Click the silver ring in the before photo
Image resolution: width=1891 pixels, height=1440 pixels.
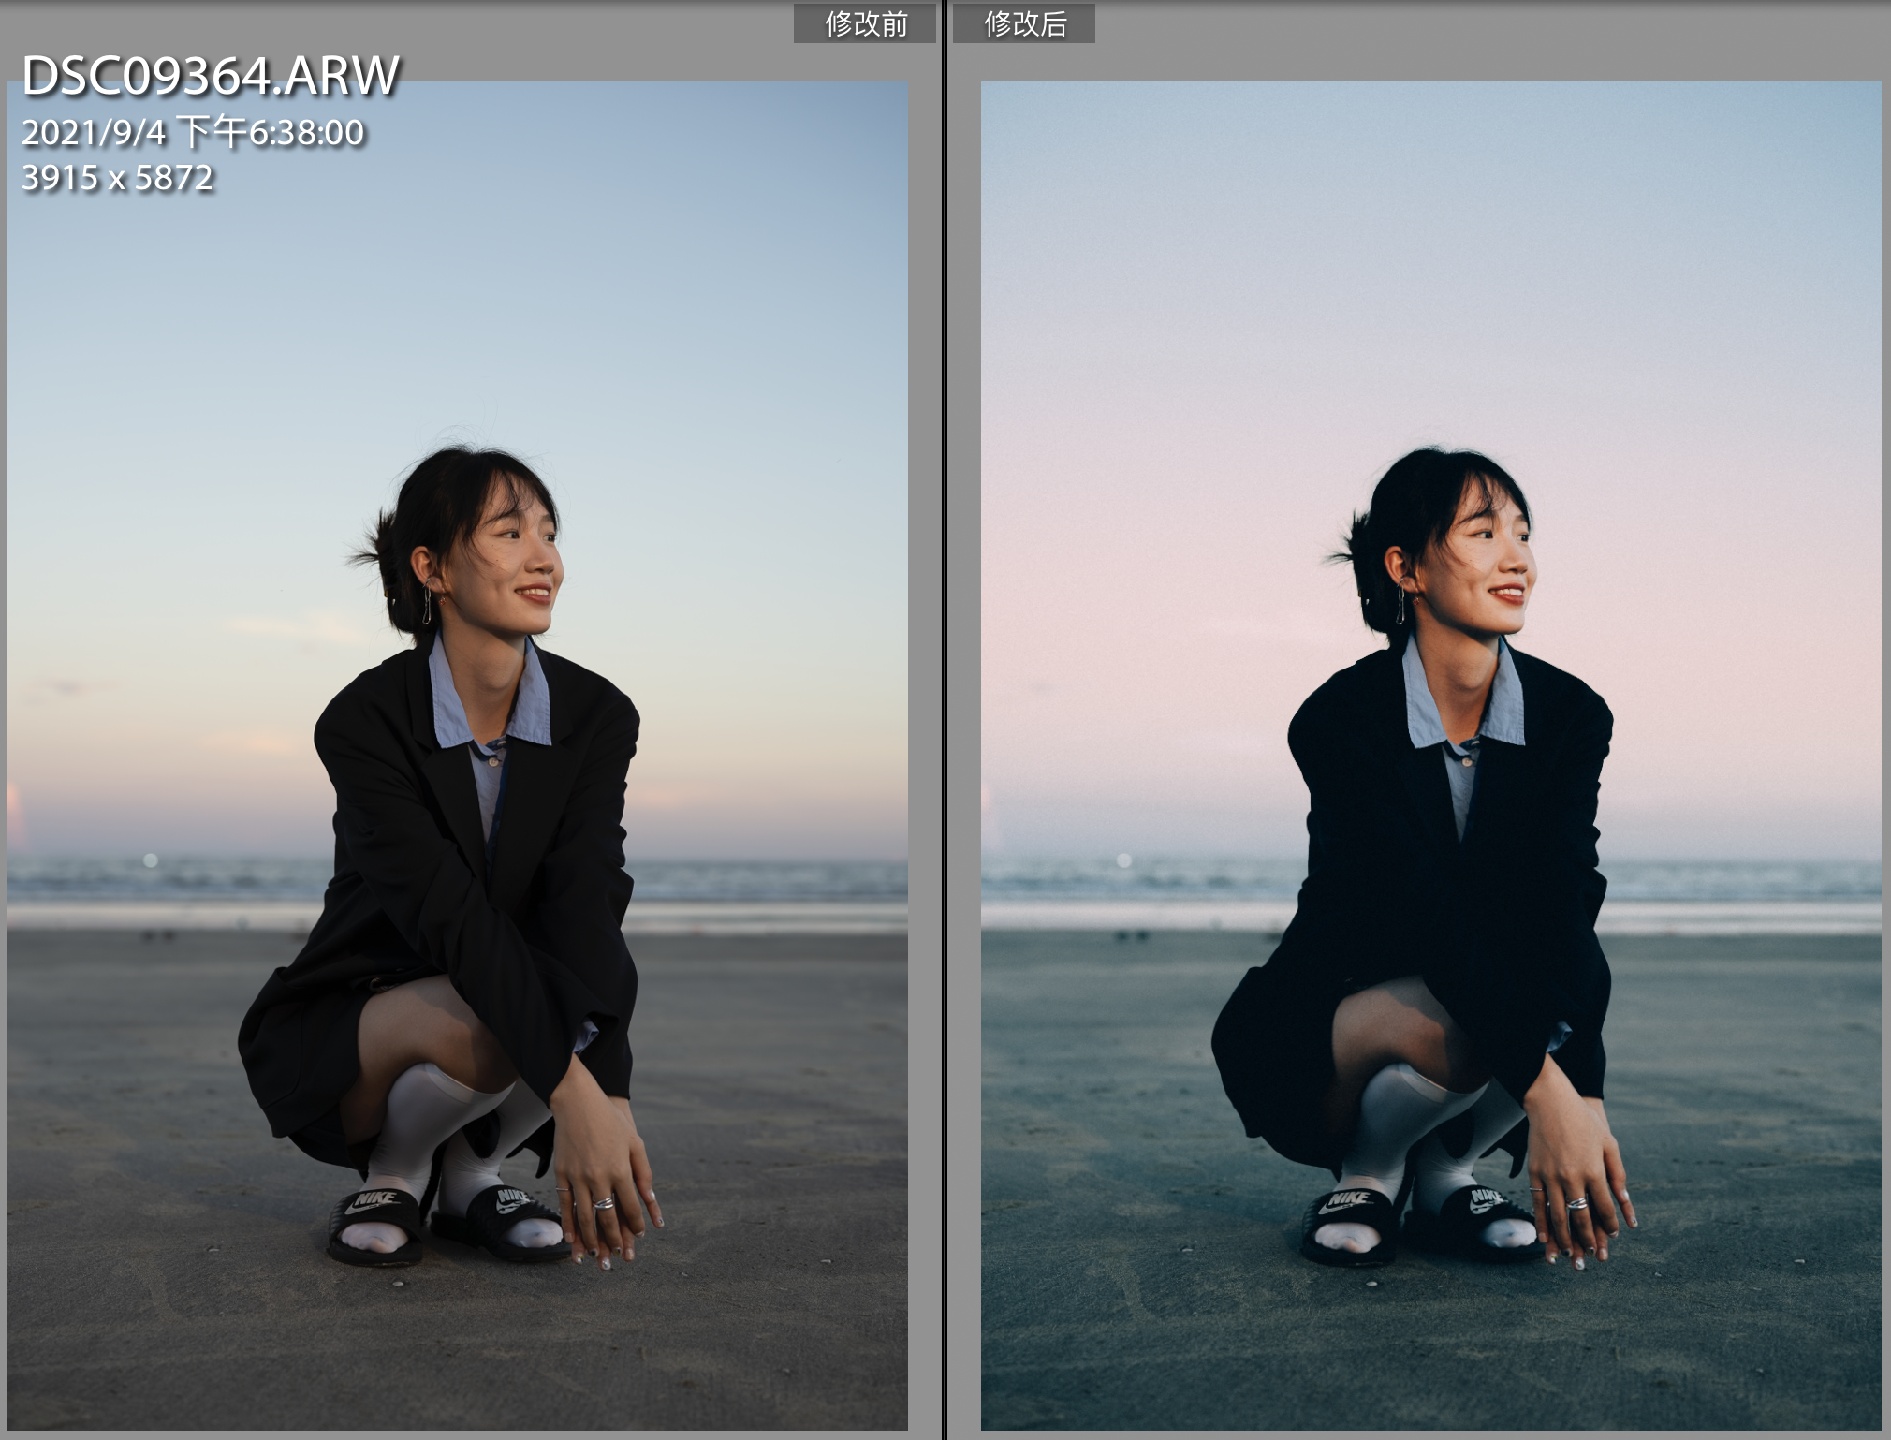[x=603, y=1203]
